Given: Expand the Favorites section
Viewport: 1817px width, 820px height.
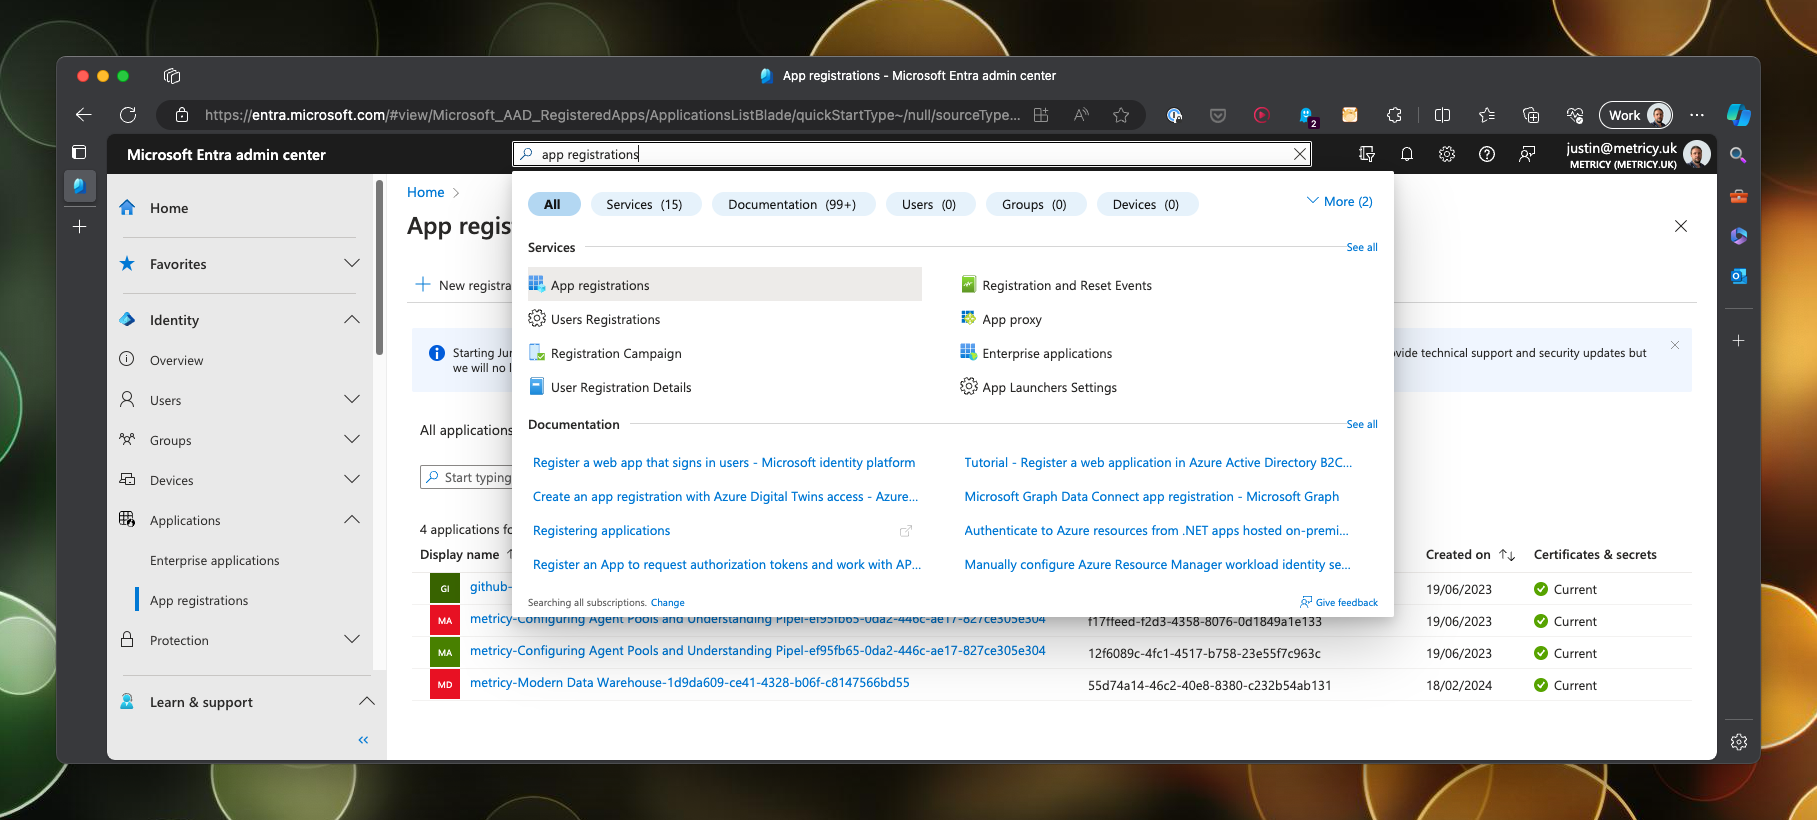Looking at the screenshot, I should [x=352, y=263].
